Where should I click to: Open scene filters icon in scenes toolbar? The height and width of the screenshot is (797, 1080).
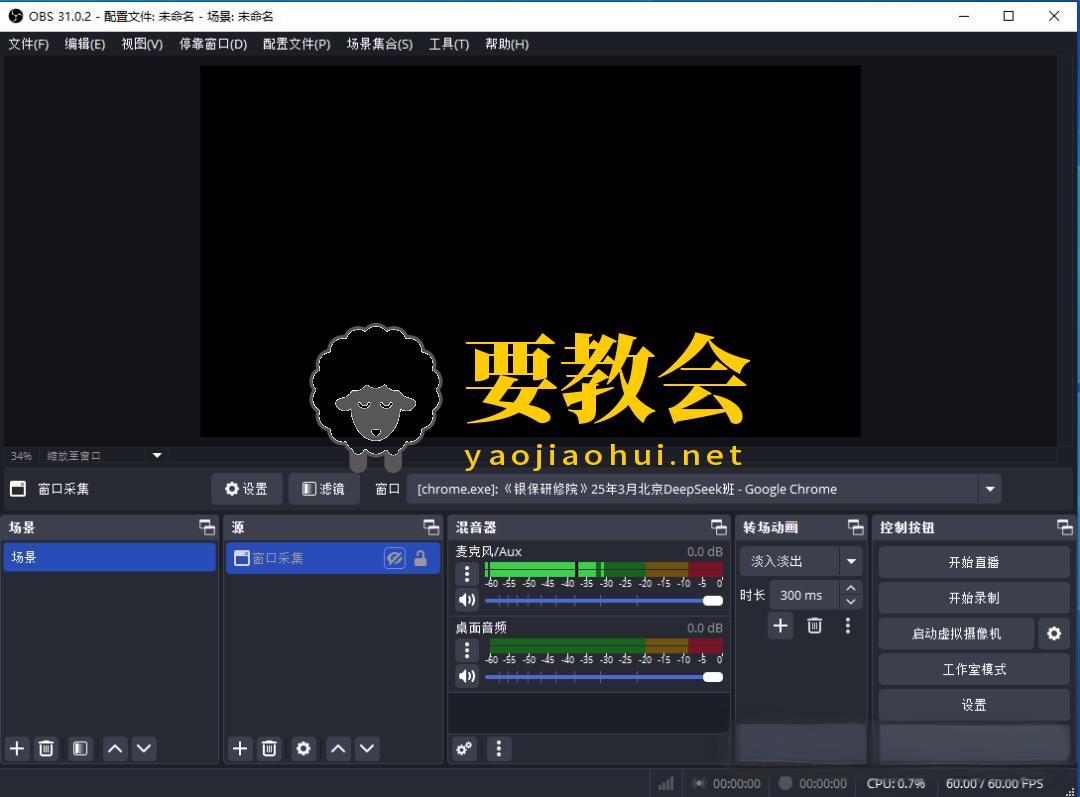point(80,749)
